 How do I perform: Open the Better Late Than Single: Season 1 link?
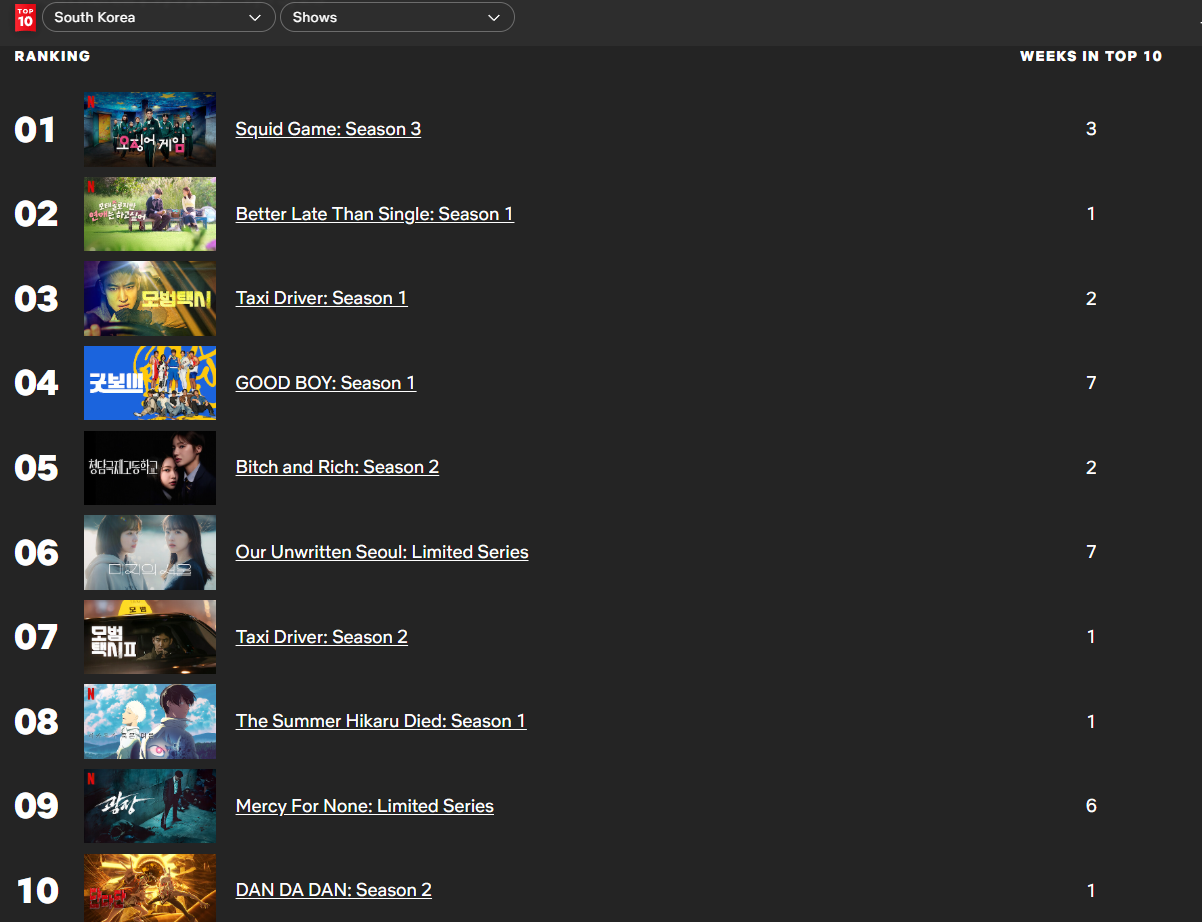point(375,214)
